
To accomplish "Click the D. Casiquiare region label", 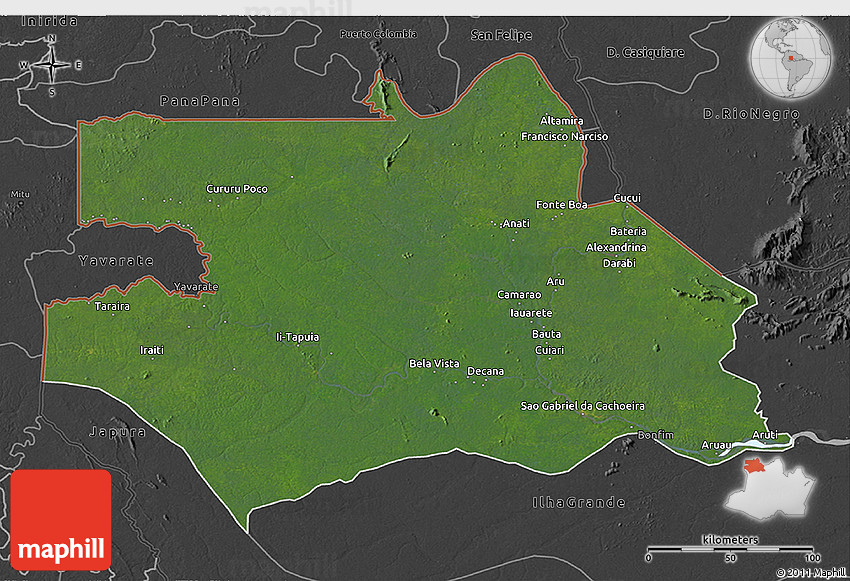I will [645, 52].
